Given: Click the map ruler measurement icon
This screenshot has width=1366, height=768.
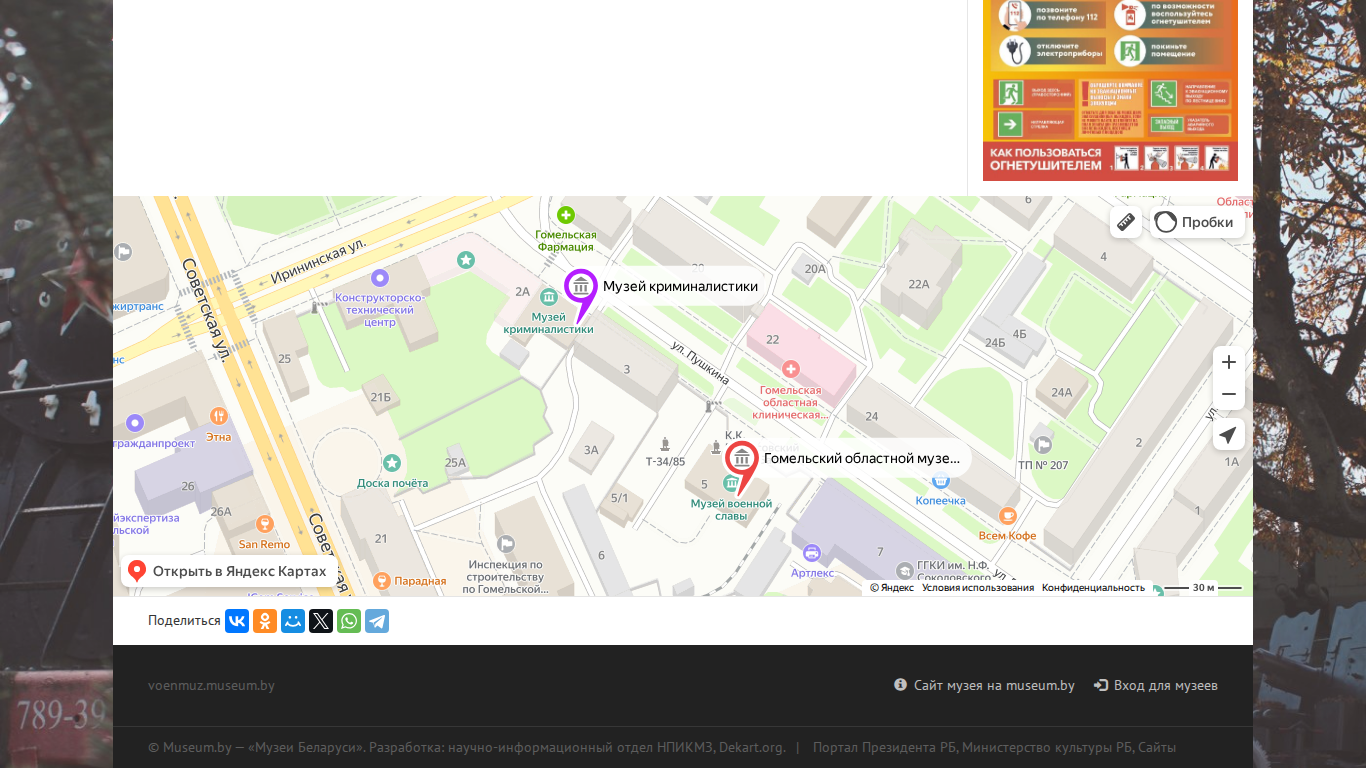Looking at the screenshot, I should tap(1126, 222).
